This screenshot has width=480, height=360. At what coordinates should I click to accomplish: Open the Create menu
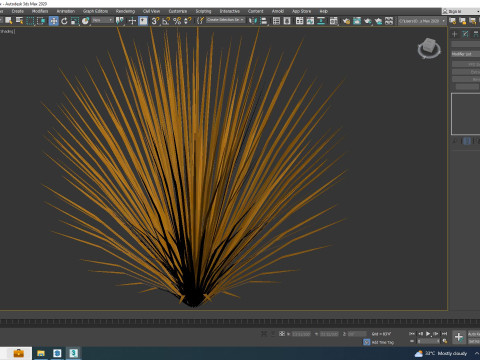tap(18, 11)
